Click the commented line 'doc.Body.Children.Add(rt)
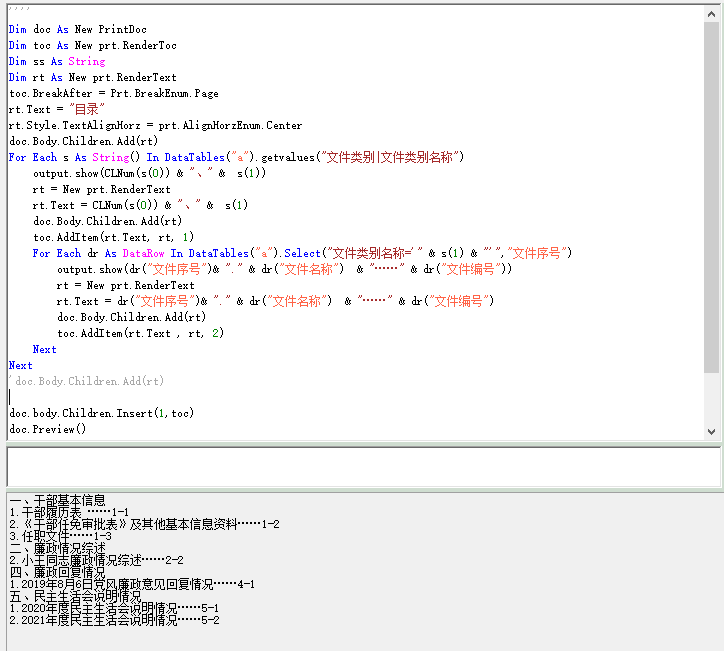 (x=86, y=381)
